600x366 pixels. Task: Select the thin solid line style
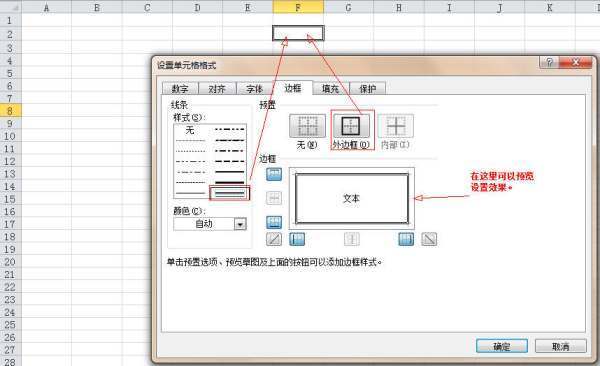click(x=190, y=193)
